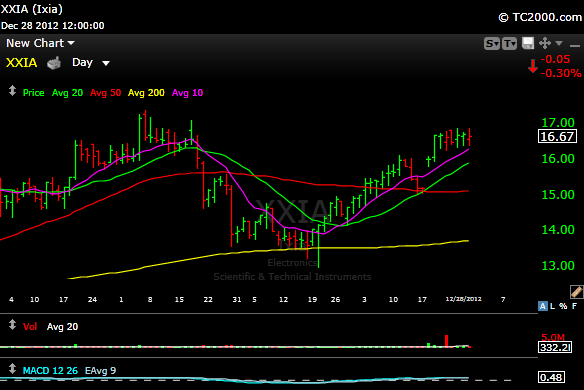Click the 12/28/2012 date axis label

(463, 299)
